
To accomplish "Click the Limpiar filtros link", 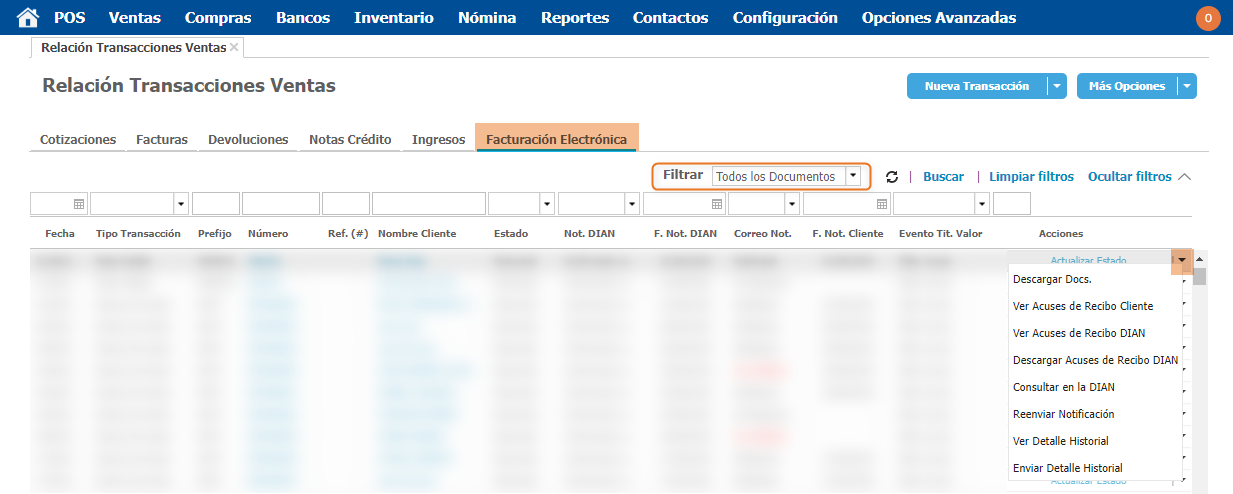I will point(1031,177).
